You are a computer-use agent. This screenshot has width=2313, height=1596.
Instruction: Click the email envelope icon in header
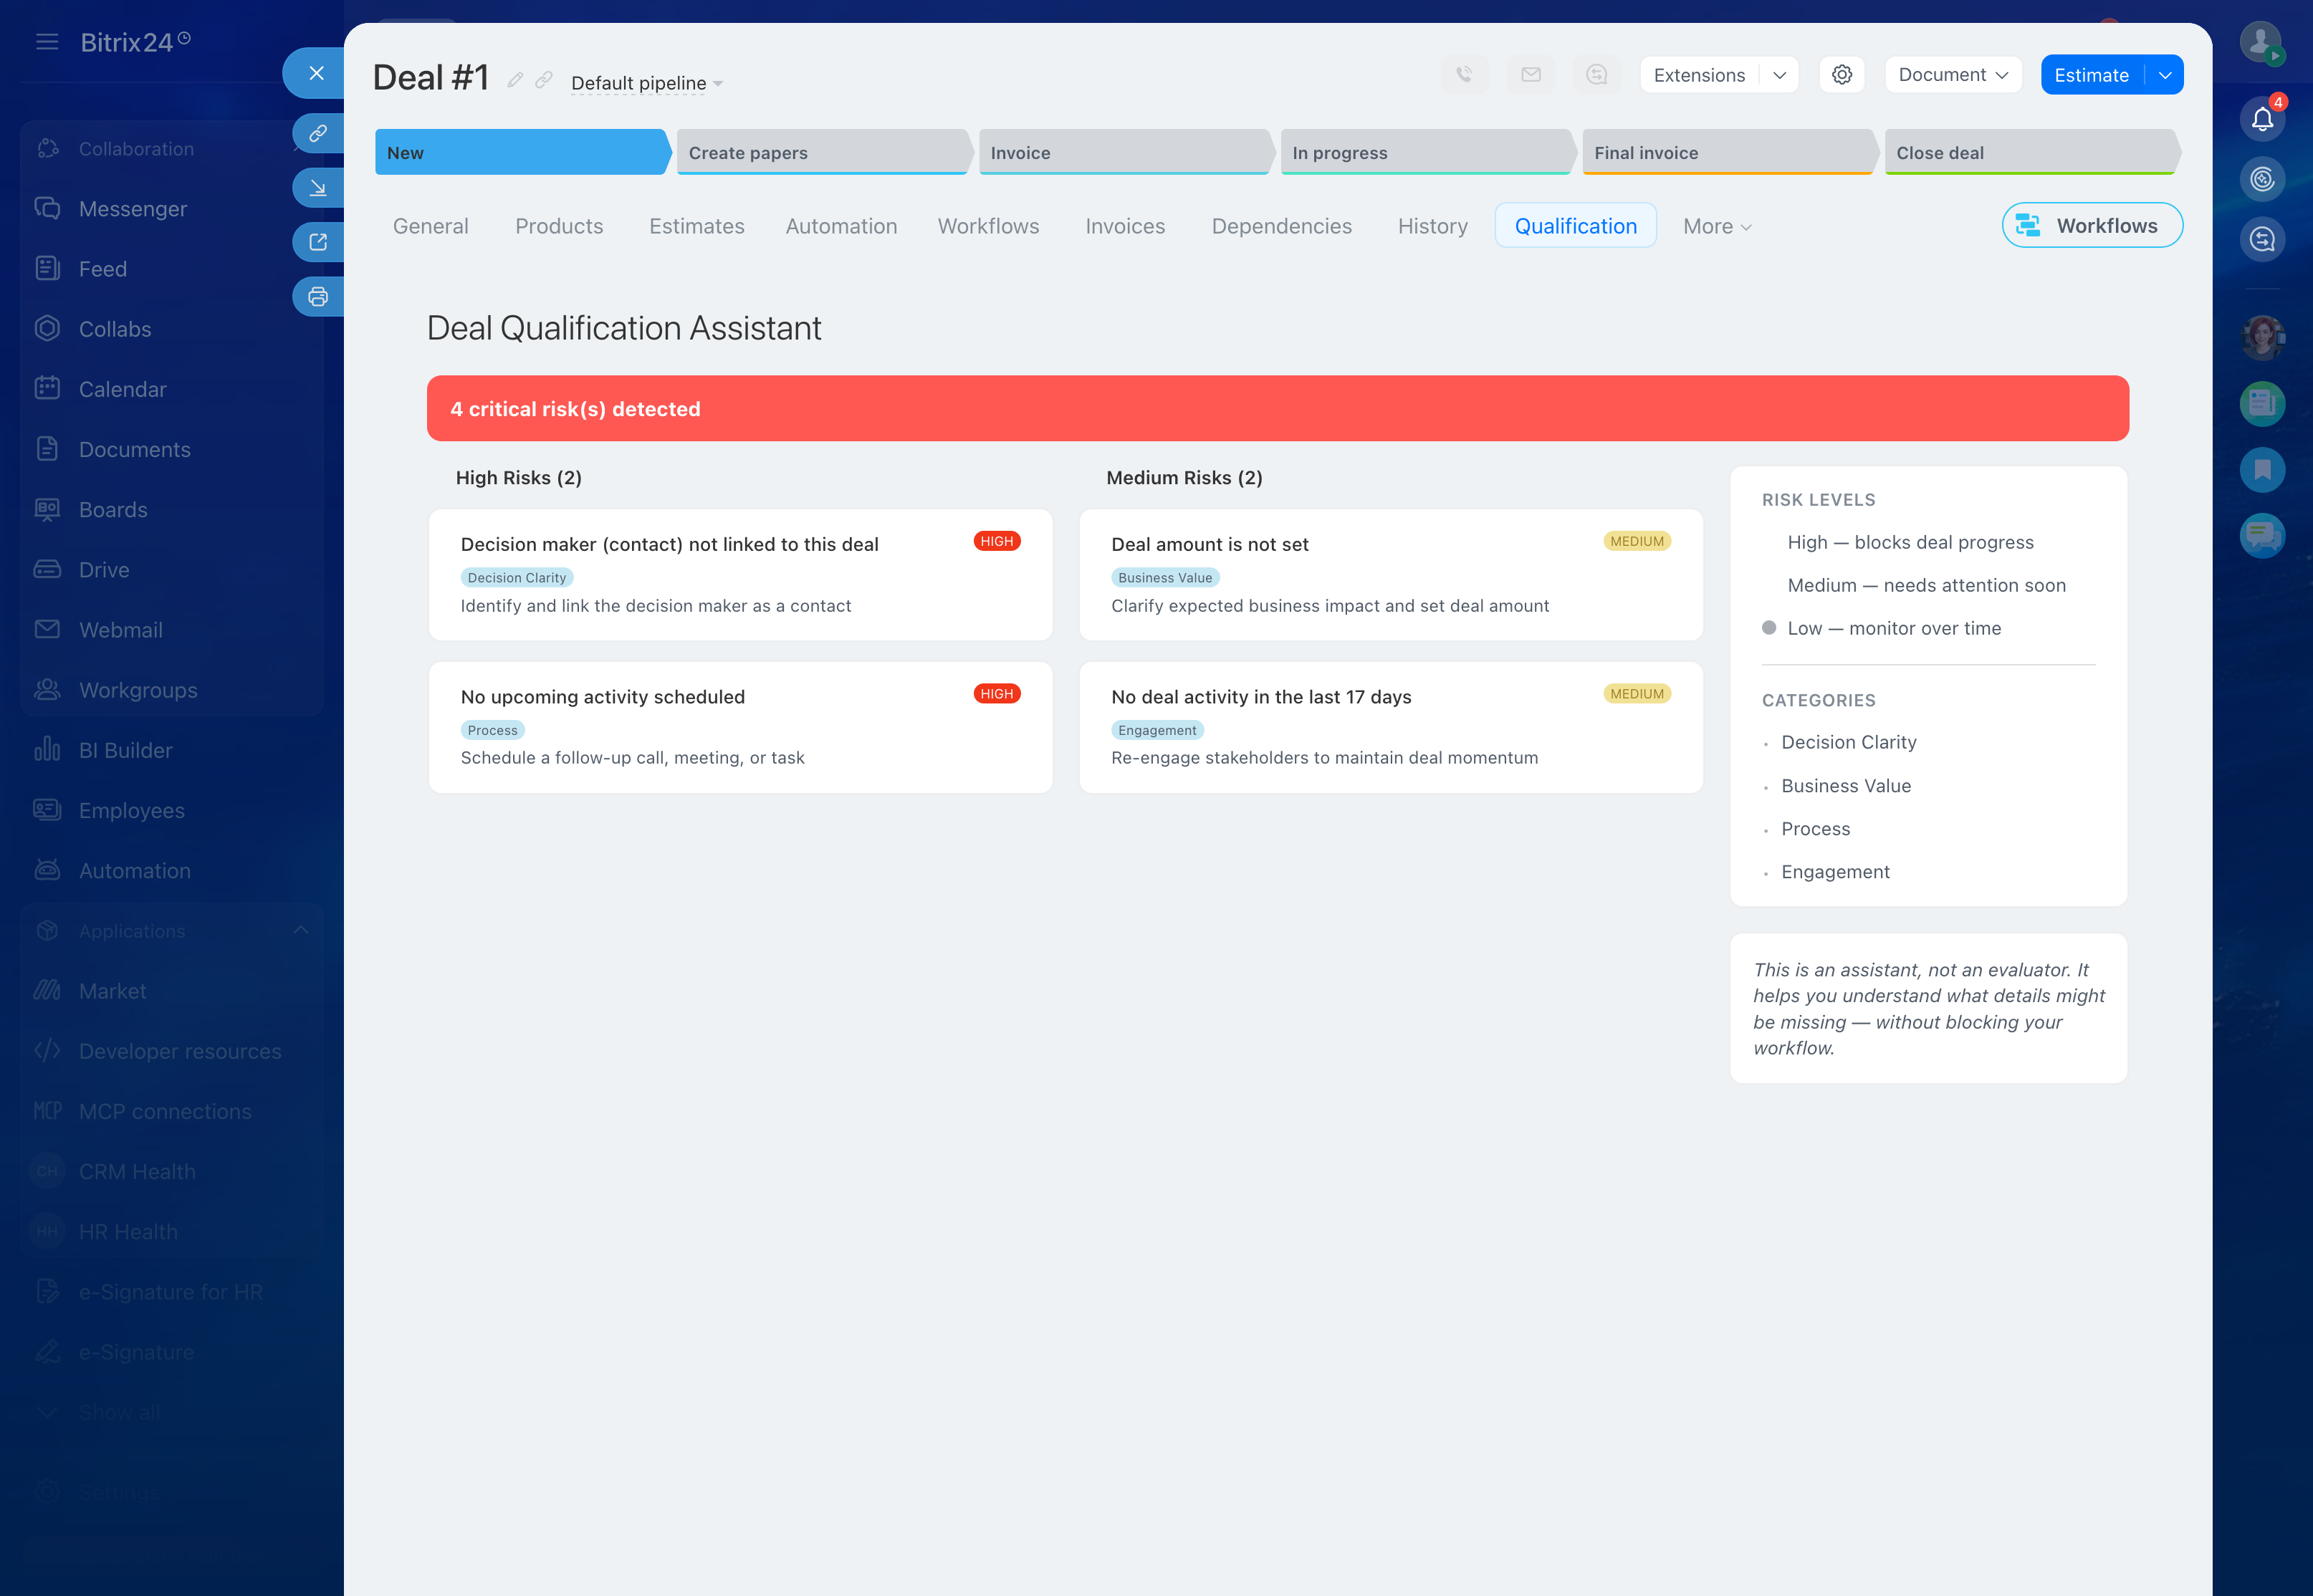tap(1531, 75)
